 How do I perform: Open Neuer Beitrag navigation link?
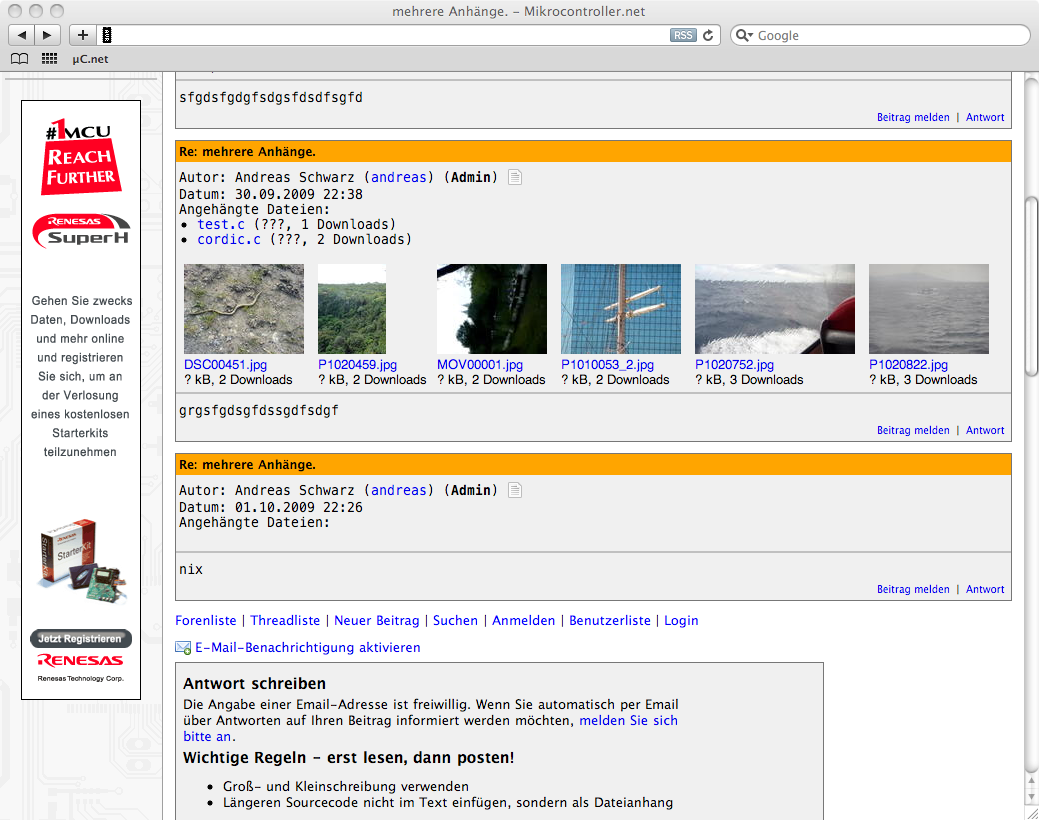point(376,620)
